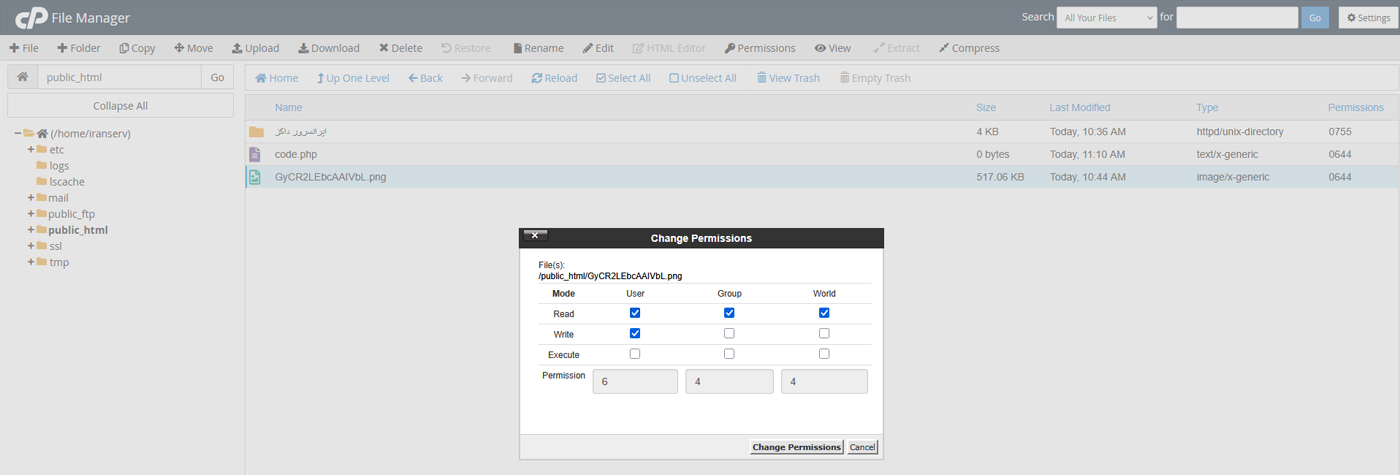Enable the Write permission for Group
Screen dimensions: 1400x475
click(x=729, y=334)
